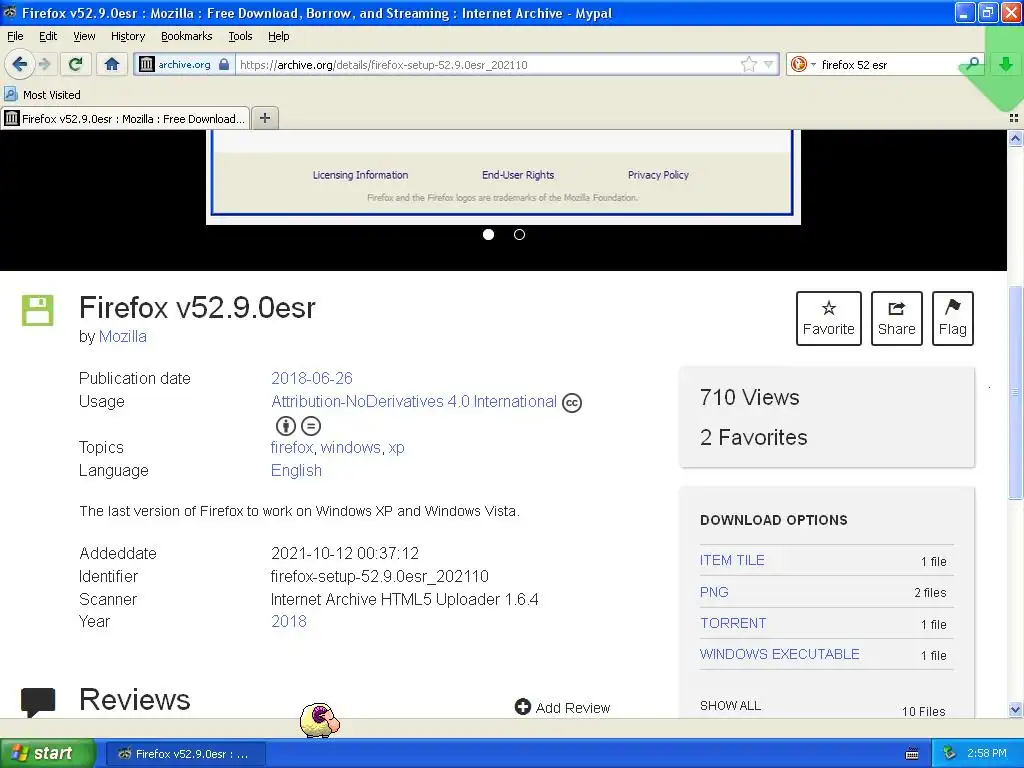Image resolution: width=1024 pixels, height=768 pixels.
Task: Open Attribution-NoDerivatives 4.0 International license link
Action: [413, 401]
